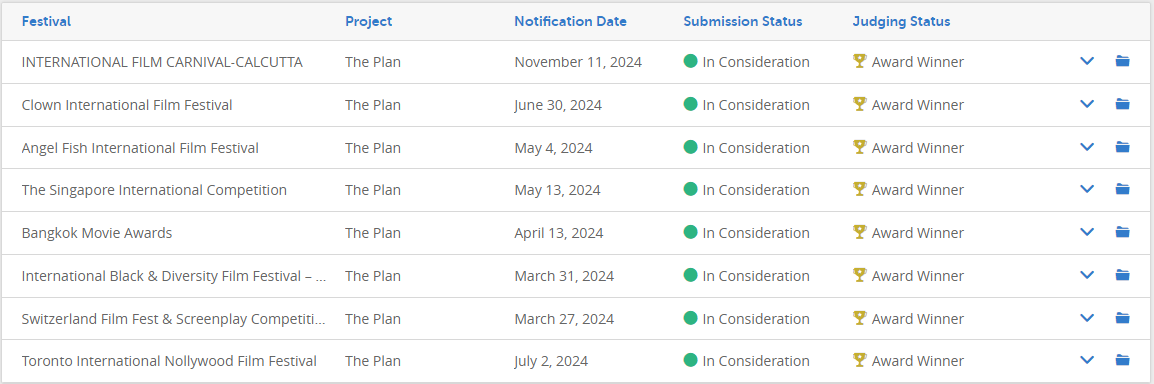Viewport: 1154px width, 384px height.
Task: Sort by Notification Date column
Action: click(570, 21)
